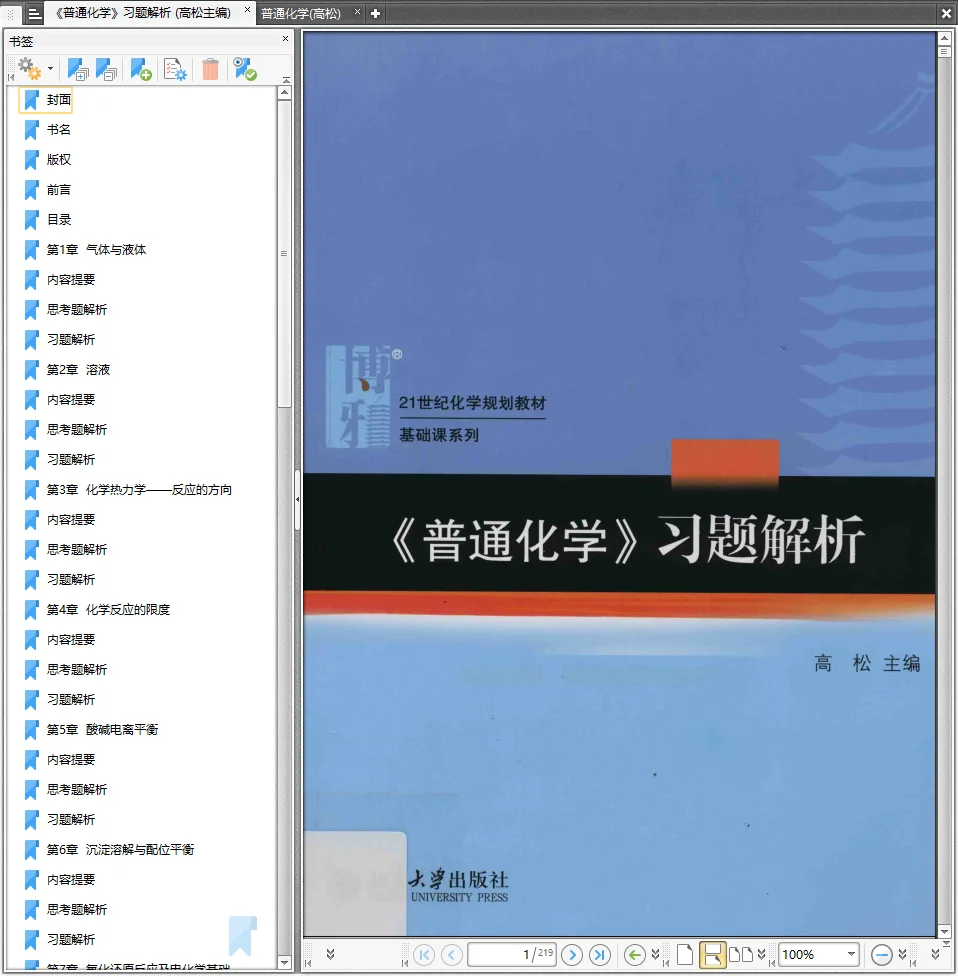The image size is (958, 976).
Task: Open bookmark options gear menu
Action: (x=29, y=68)
